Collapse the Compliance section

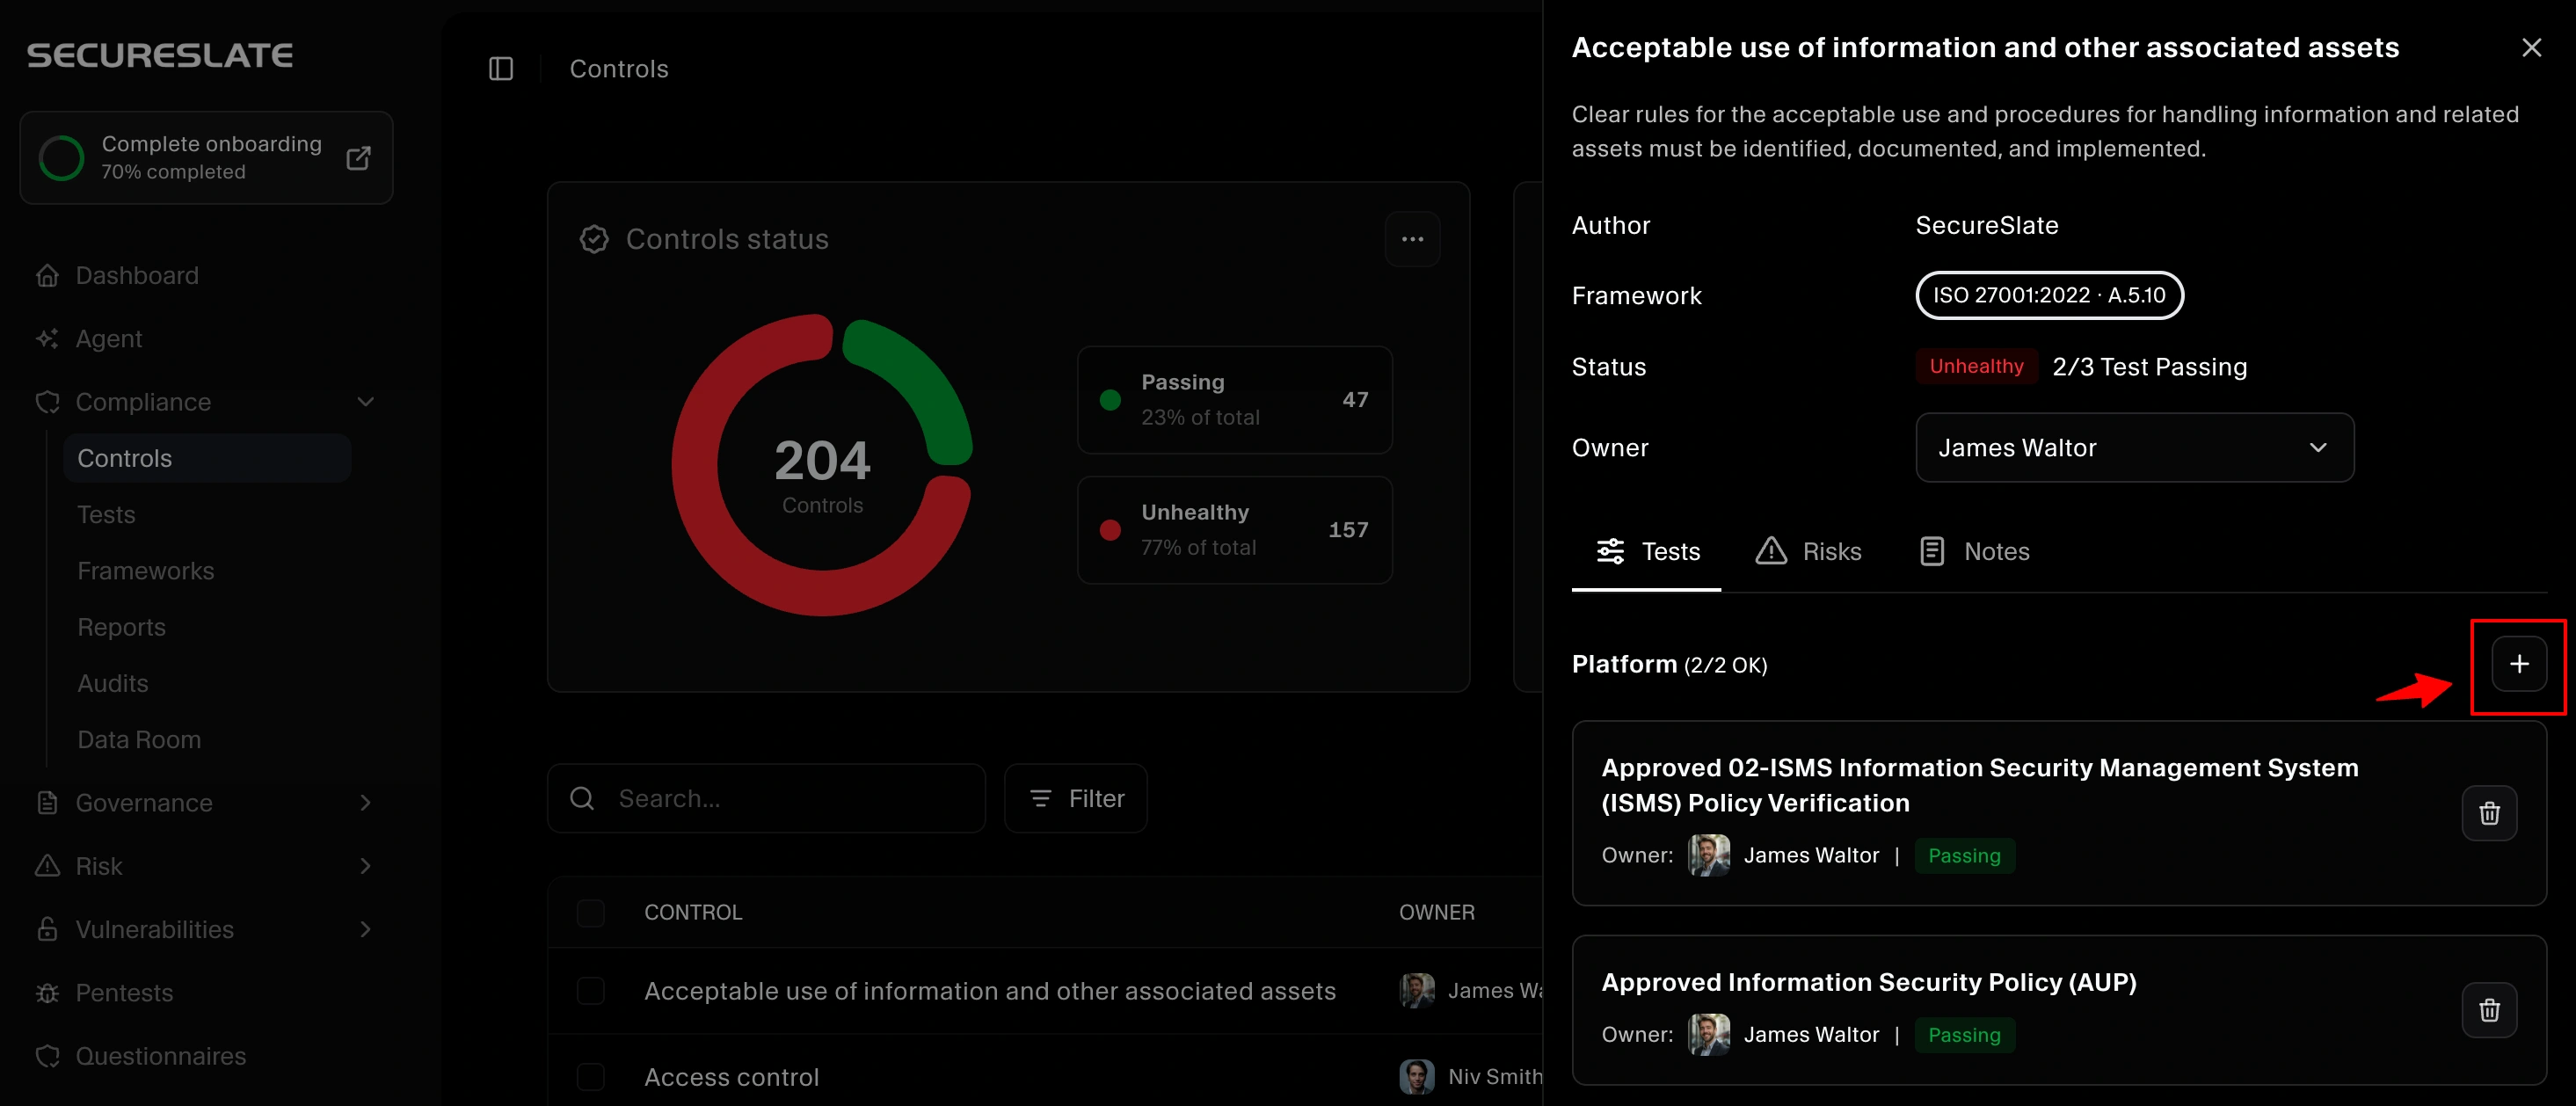(x=365, y=402)
